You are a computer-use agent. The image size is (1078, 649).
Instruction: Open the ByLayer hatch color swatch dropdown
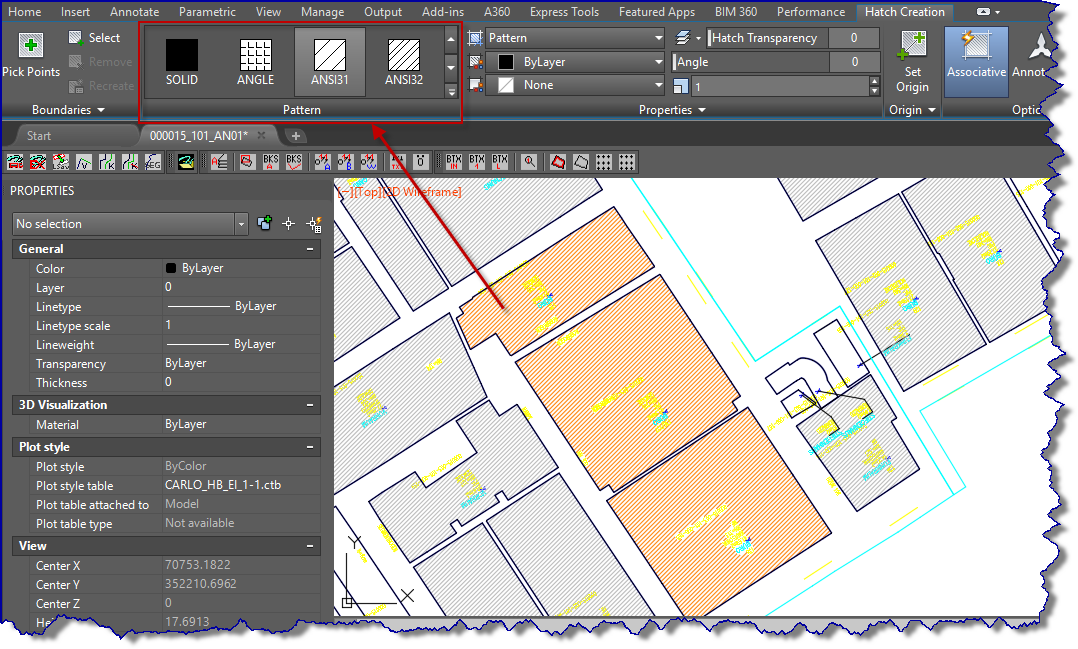573,61
